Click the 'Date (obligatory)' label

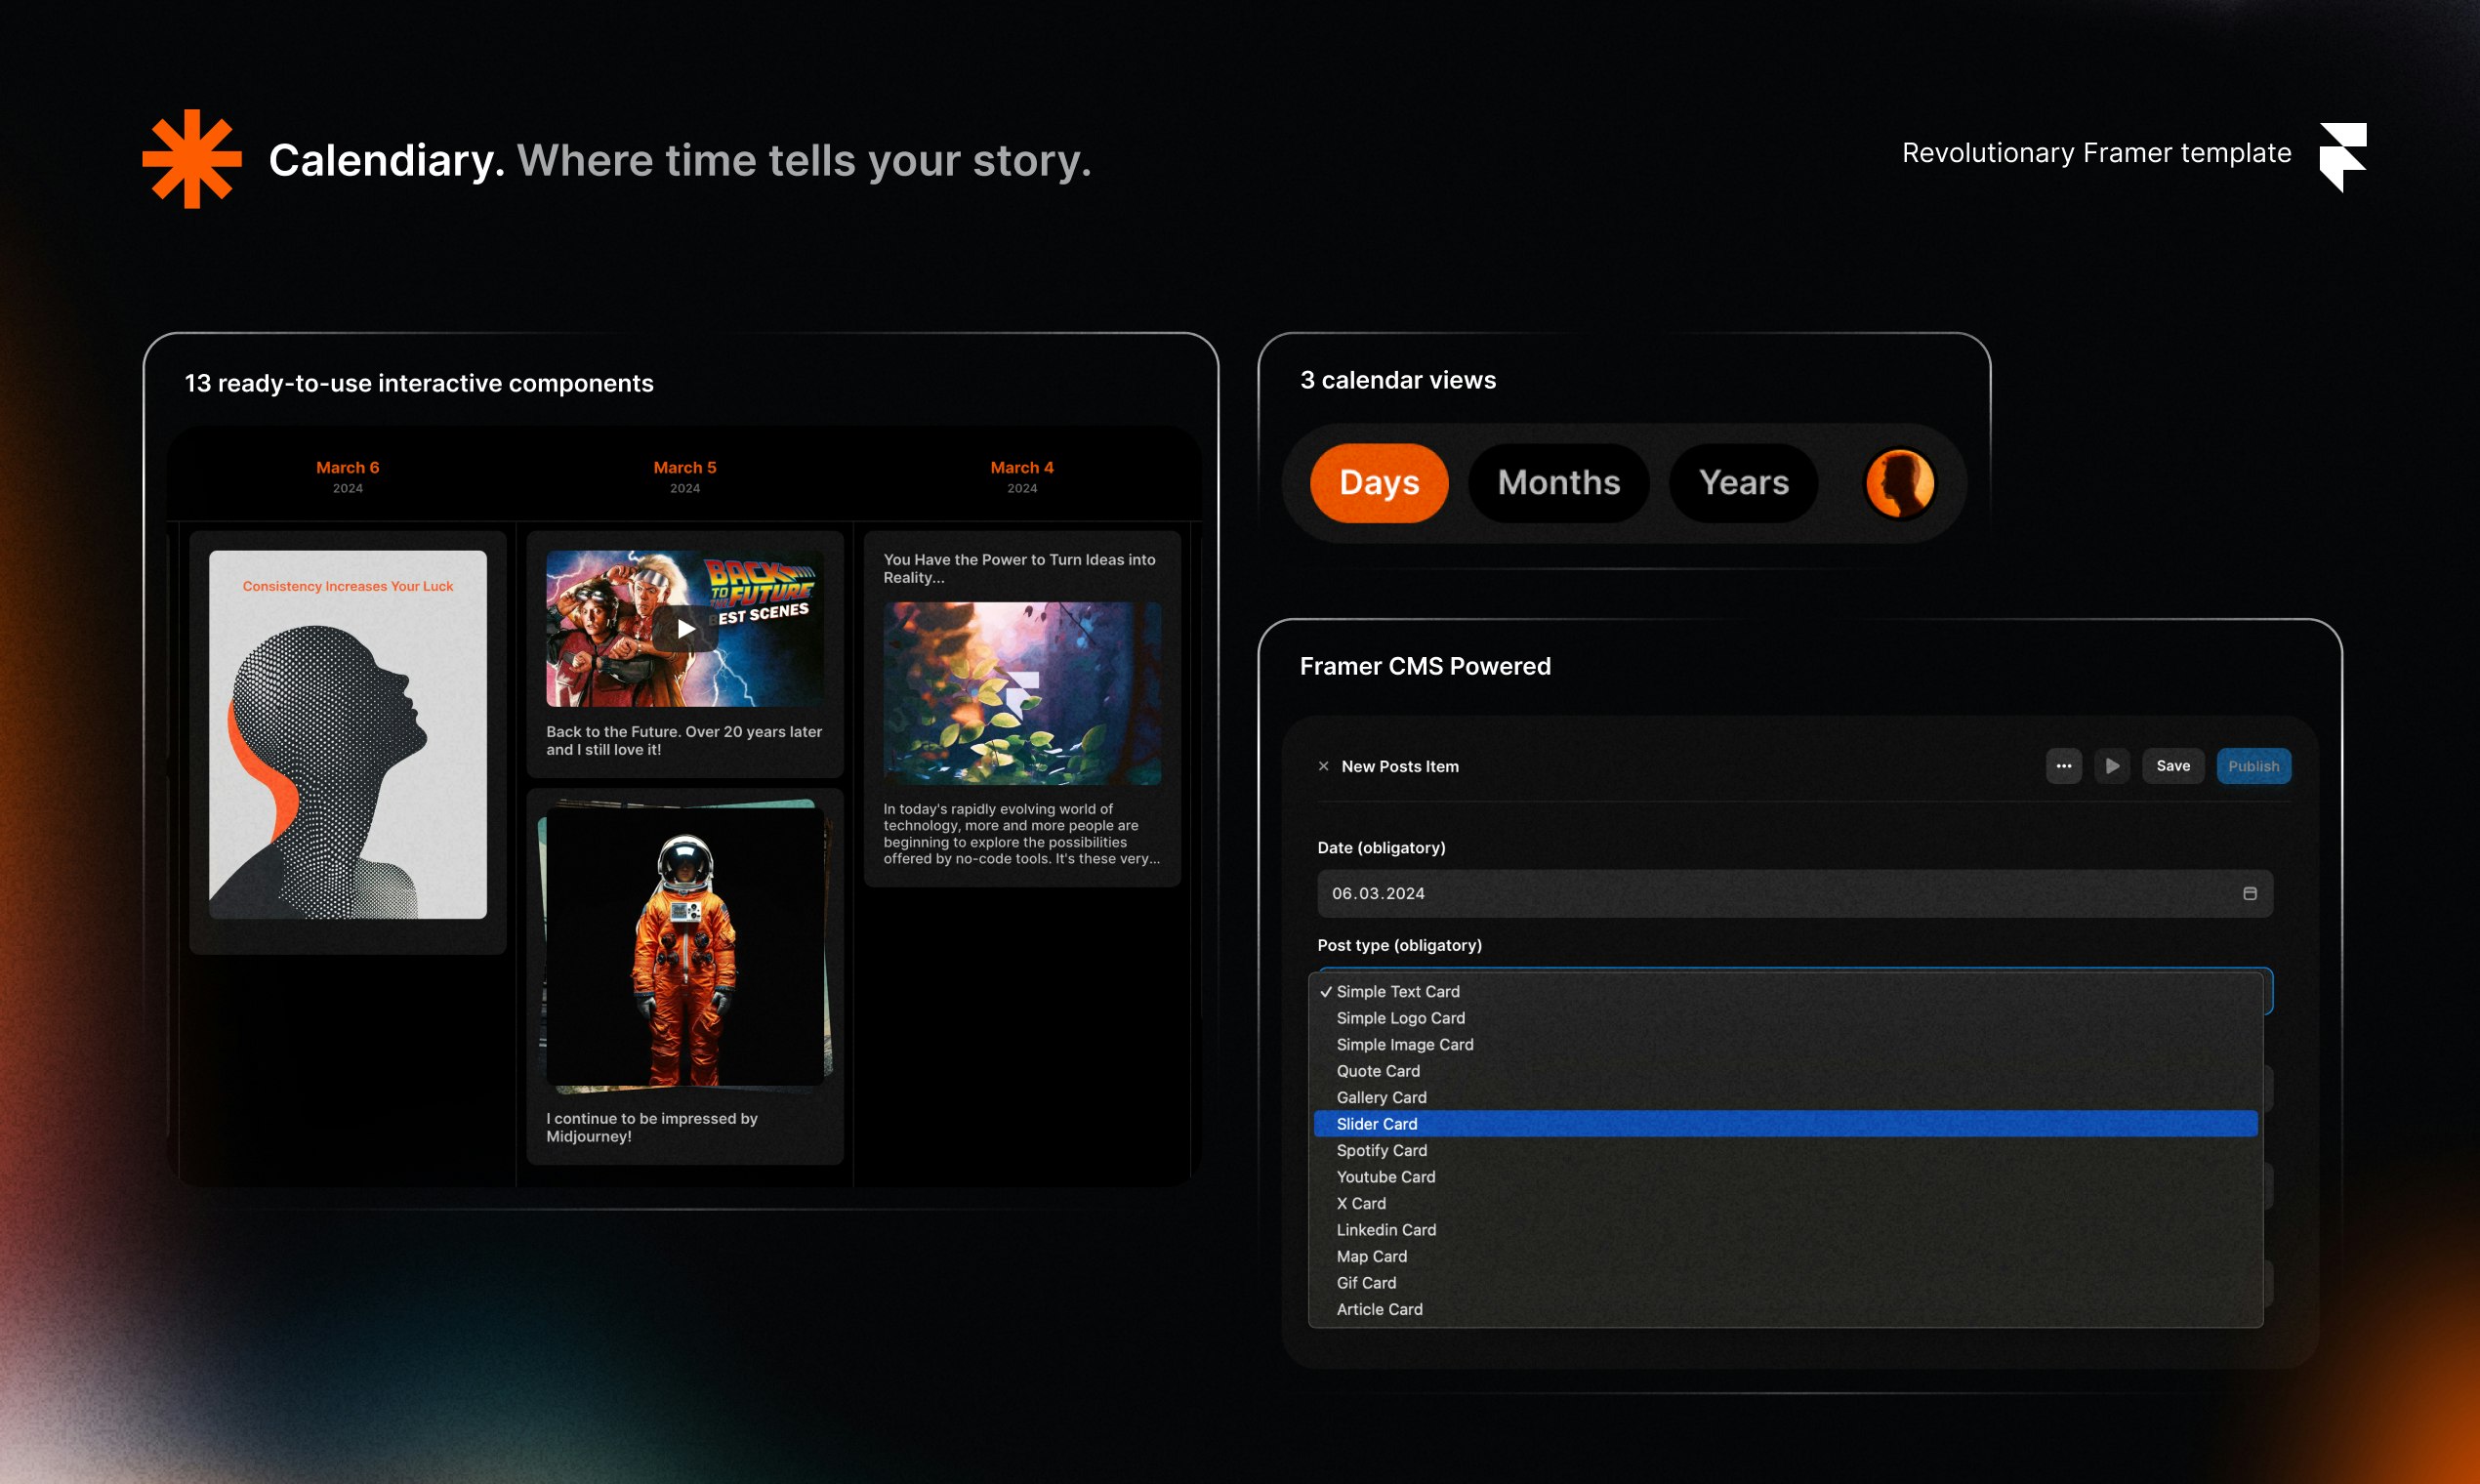(x=1381, y=848)
